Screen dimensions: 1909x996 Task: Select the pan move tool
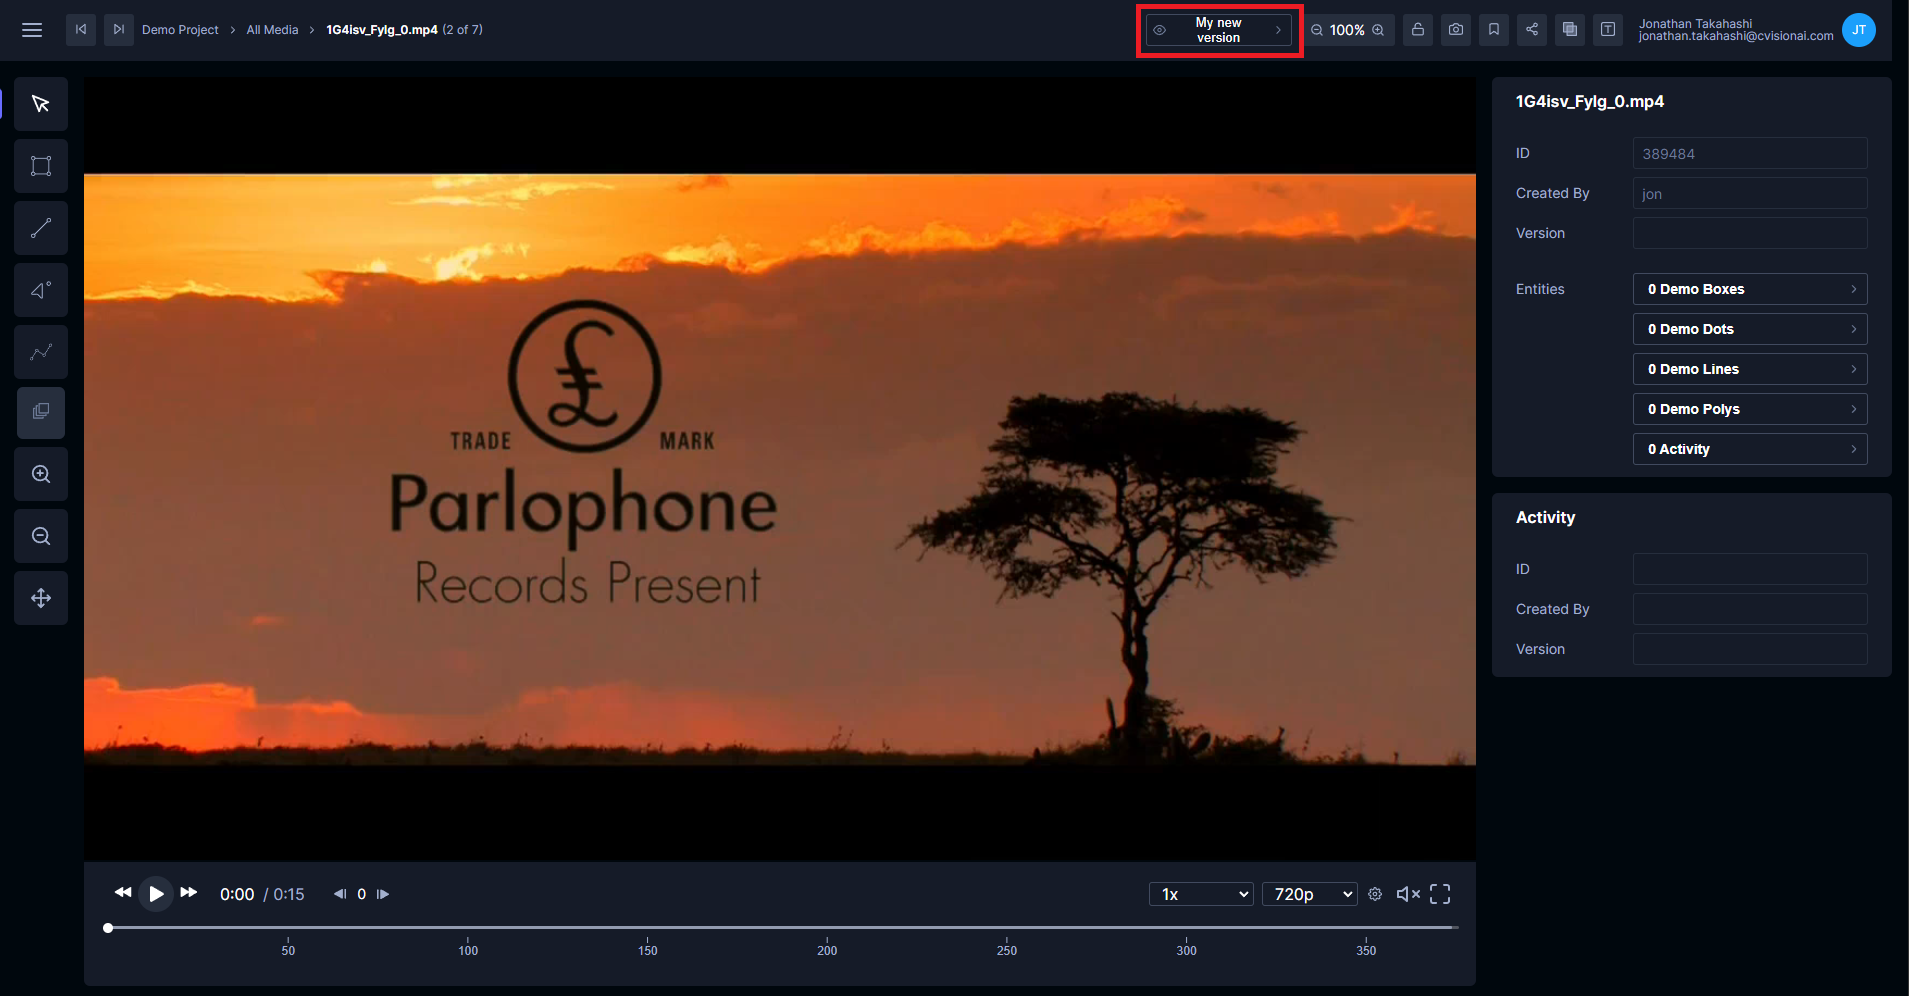pyautogui.click(x=41, y=598)
